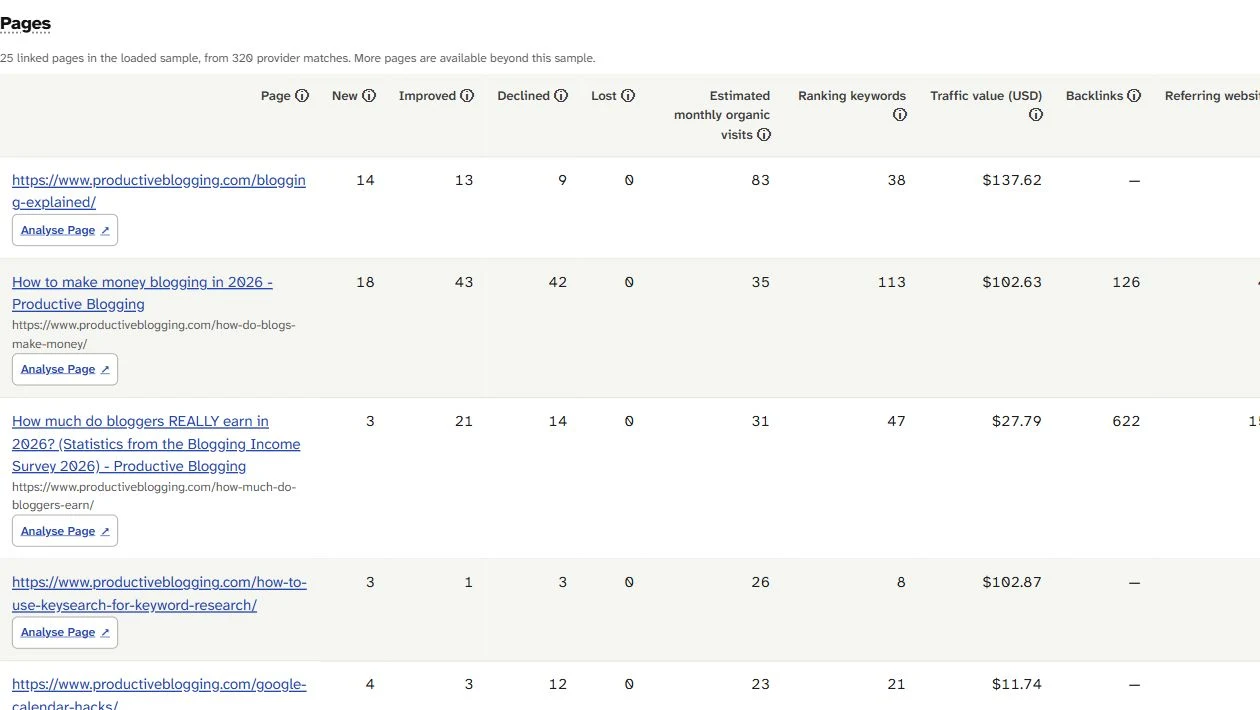This screenshot has height=710, width=1260.
Task: Click the info icon next to Declined header
Action: [x=561, y=96]
